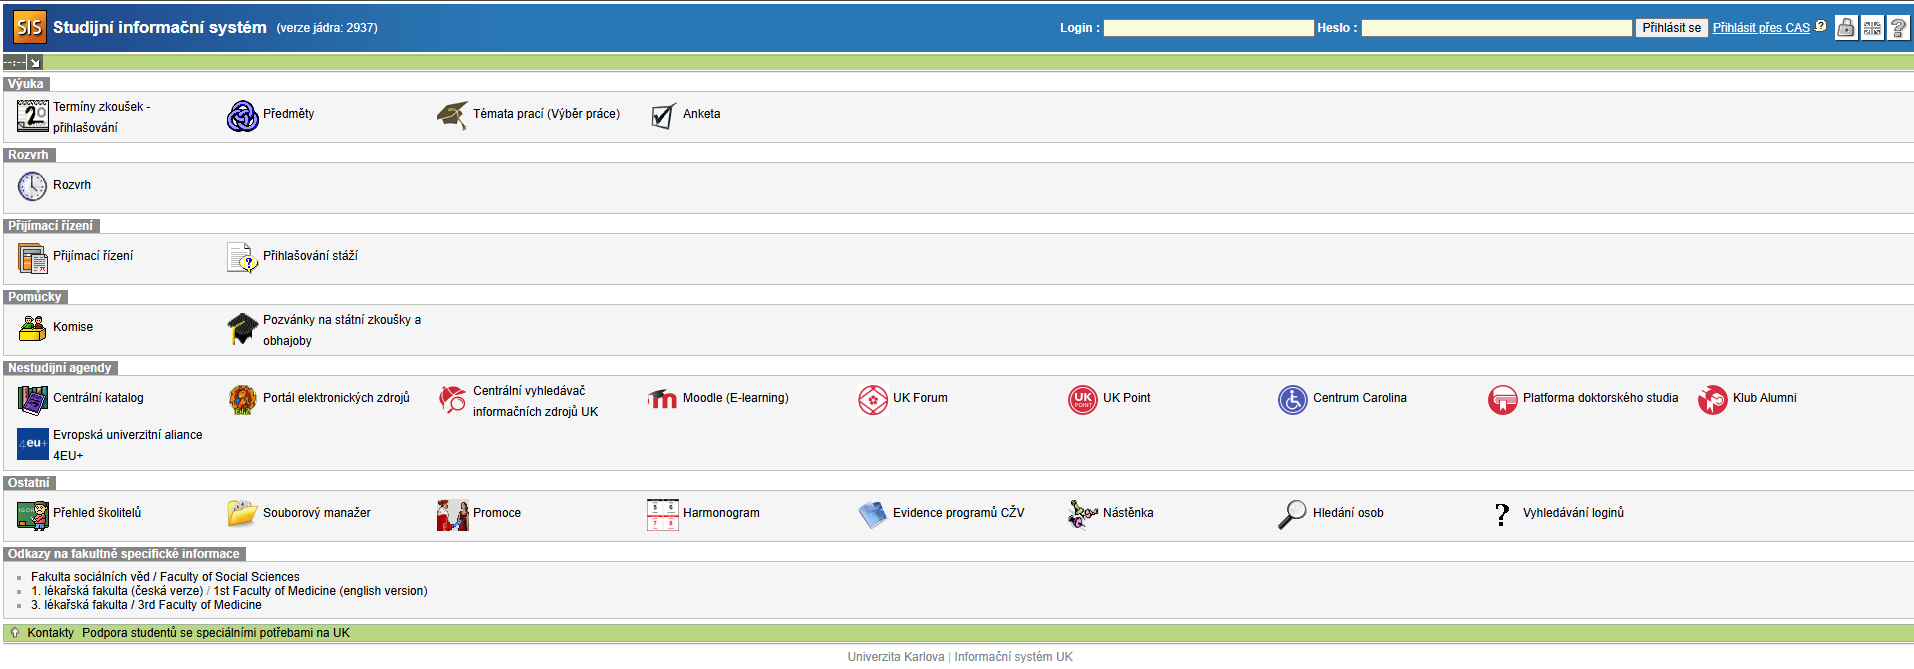Viewport: 1914px width, 669px height.
Task: Open the Předměty knot icon
Action: tap(243, 116)
